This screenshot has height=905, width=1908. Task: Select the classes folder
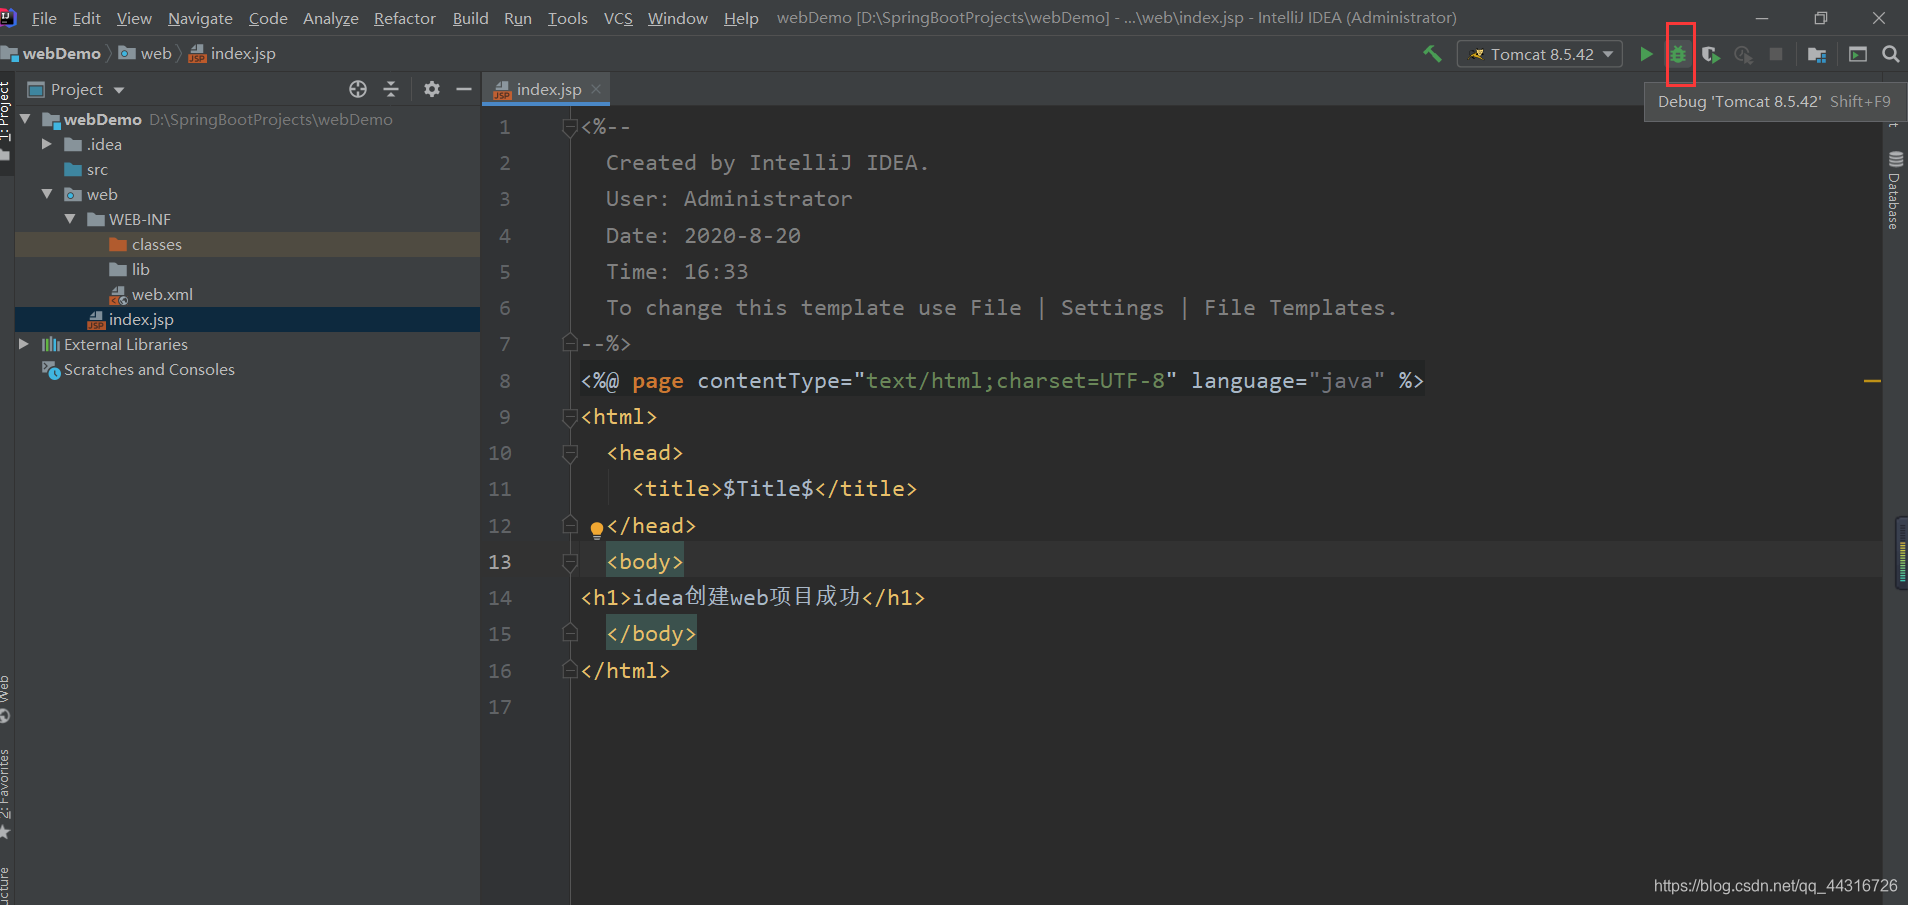(x=156, y=244)
